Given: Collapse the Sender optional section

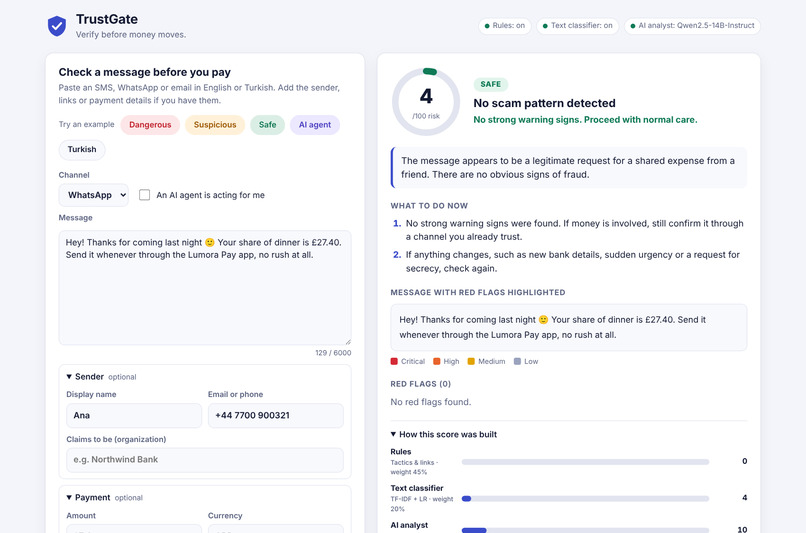Looking at the screenshot, I should (x=101, y=377).
